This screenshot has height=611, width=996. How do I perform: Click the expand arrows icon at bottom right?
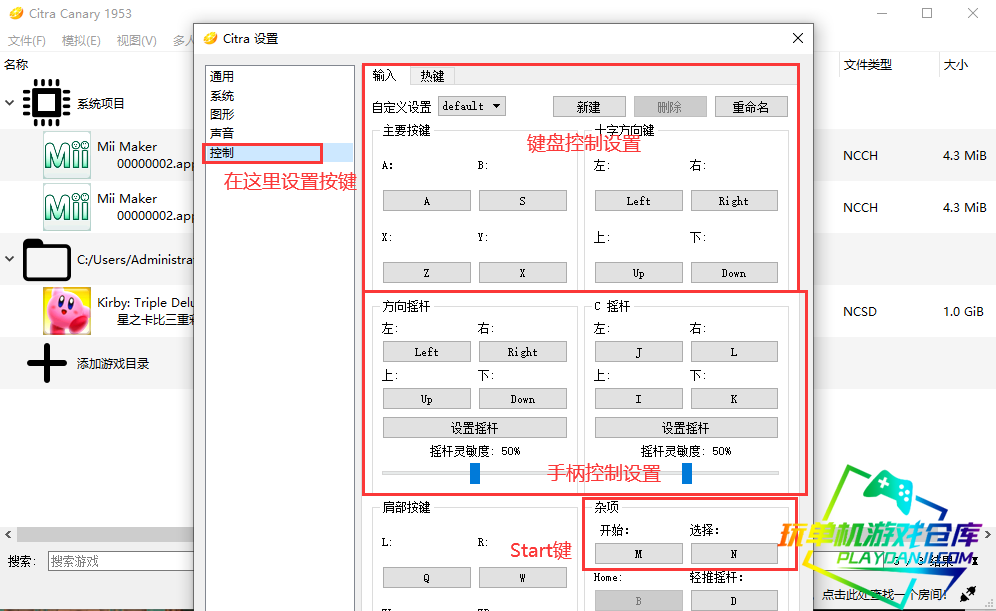[x=968, y=593]
